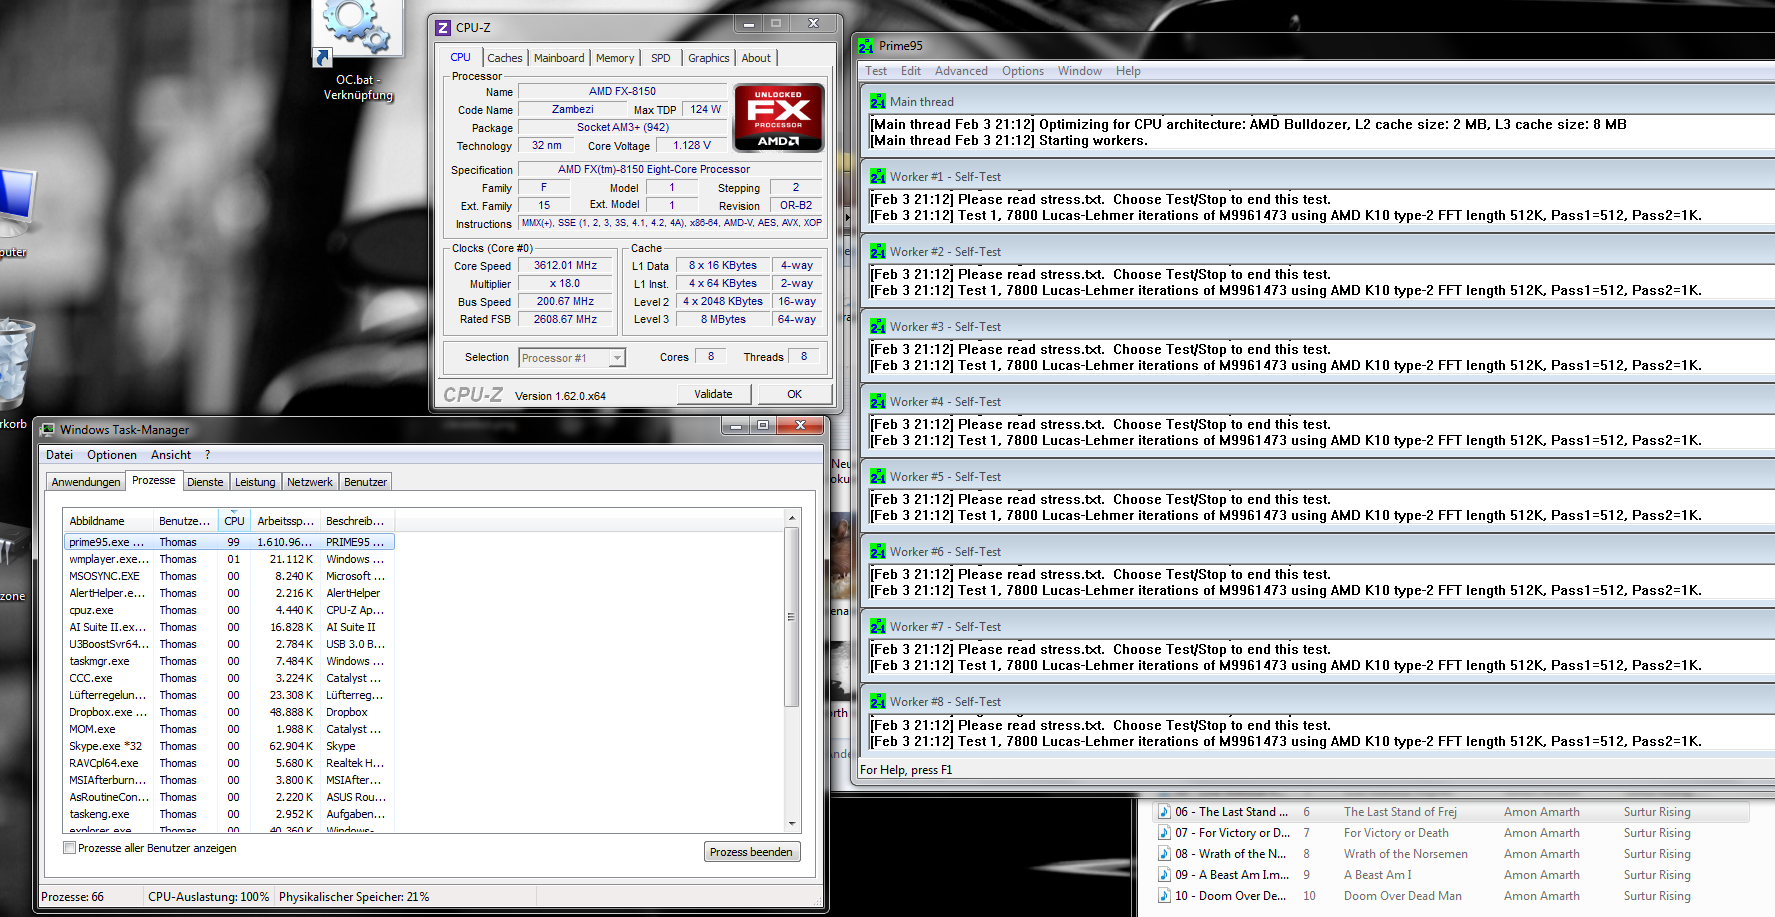Screen dimensions: 1775x917
Task: Switch to the Mainboard tab in CPU-Z
Action: [x=559, y=58]
